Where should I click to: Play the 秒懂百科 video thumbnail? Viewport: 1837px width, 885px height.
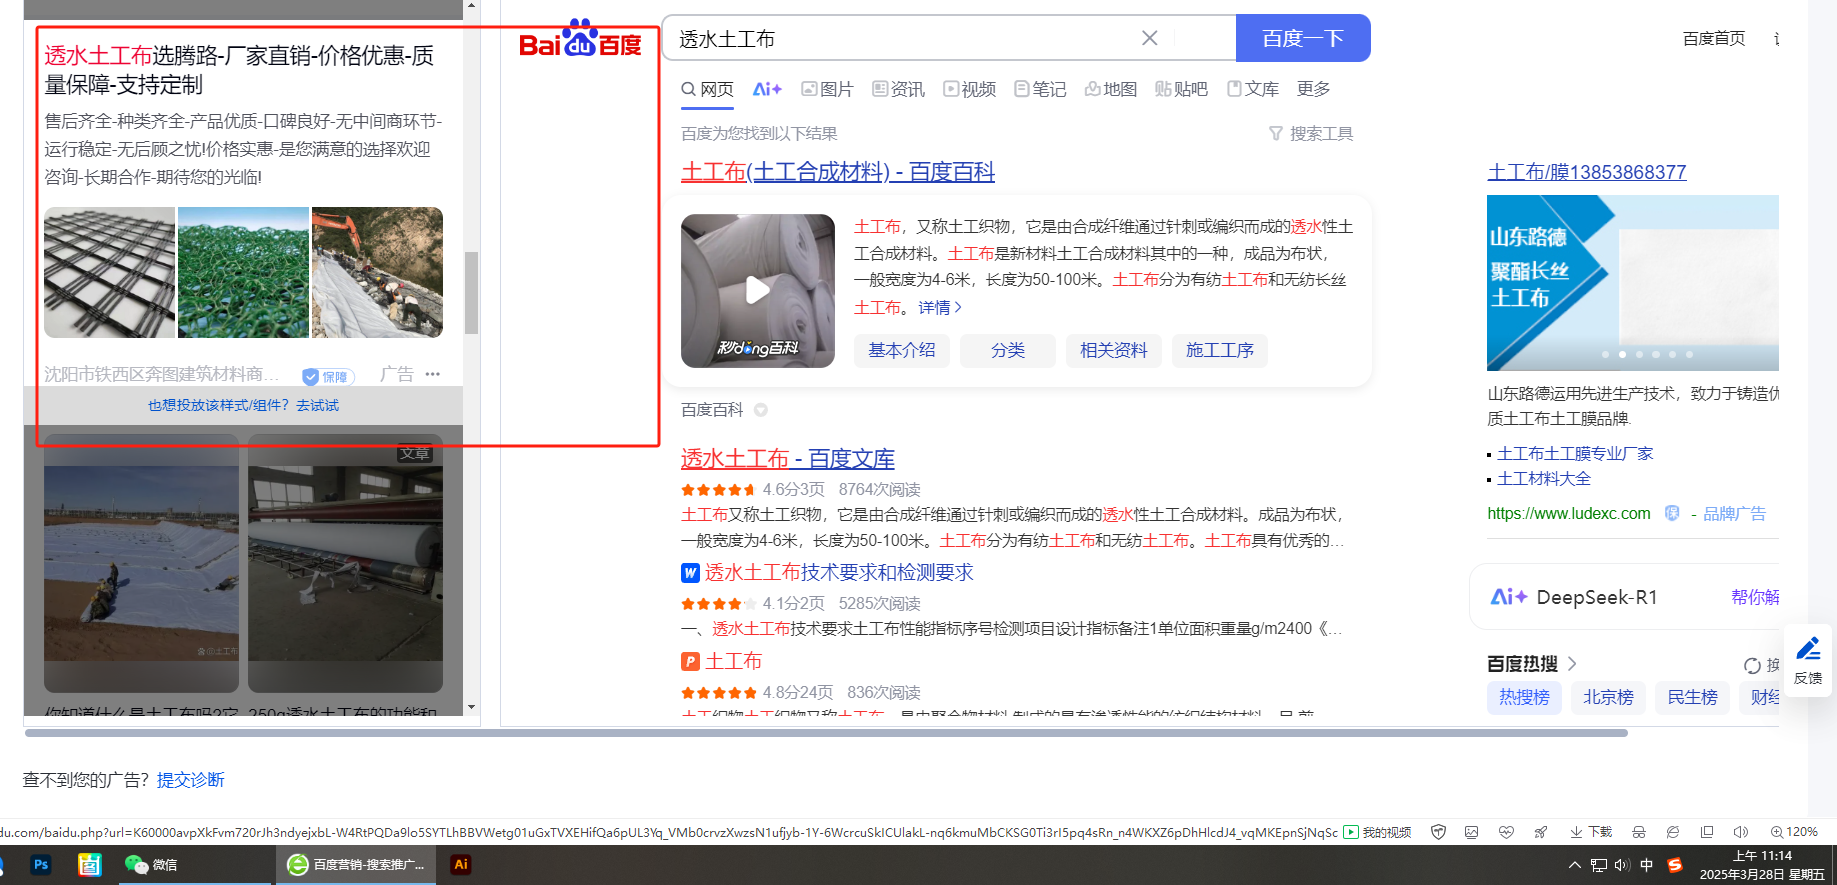pos(757,290)
